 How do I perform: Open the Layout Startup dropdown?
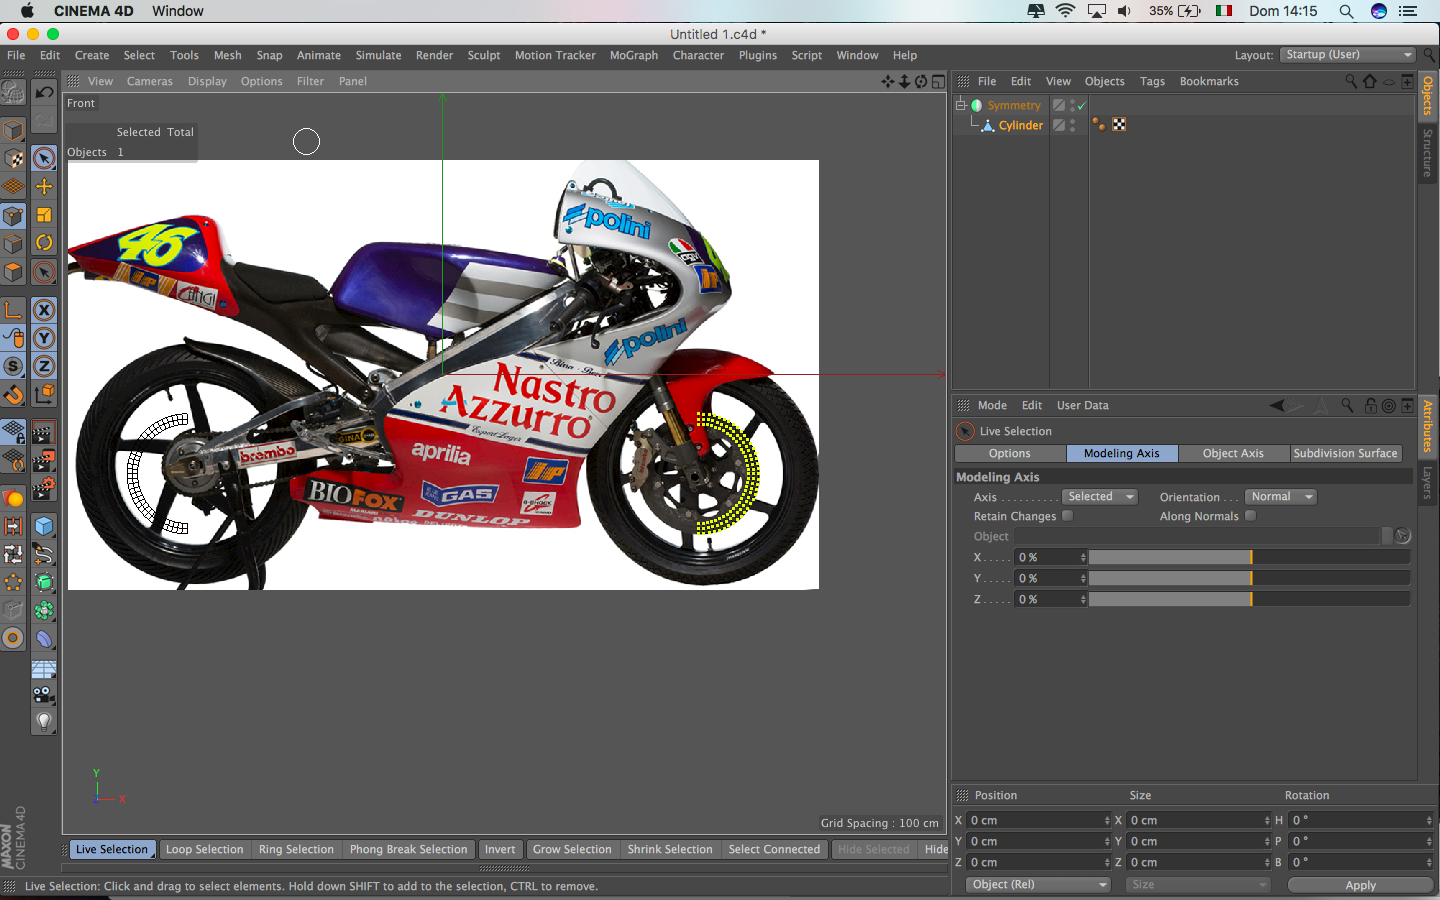pos(1348,55)
